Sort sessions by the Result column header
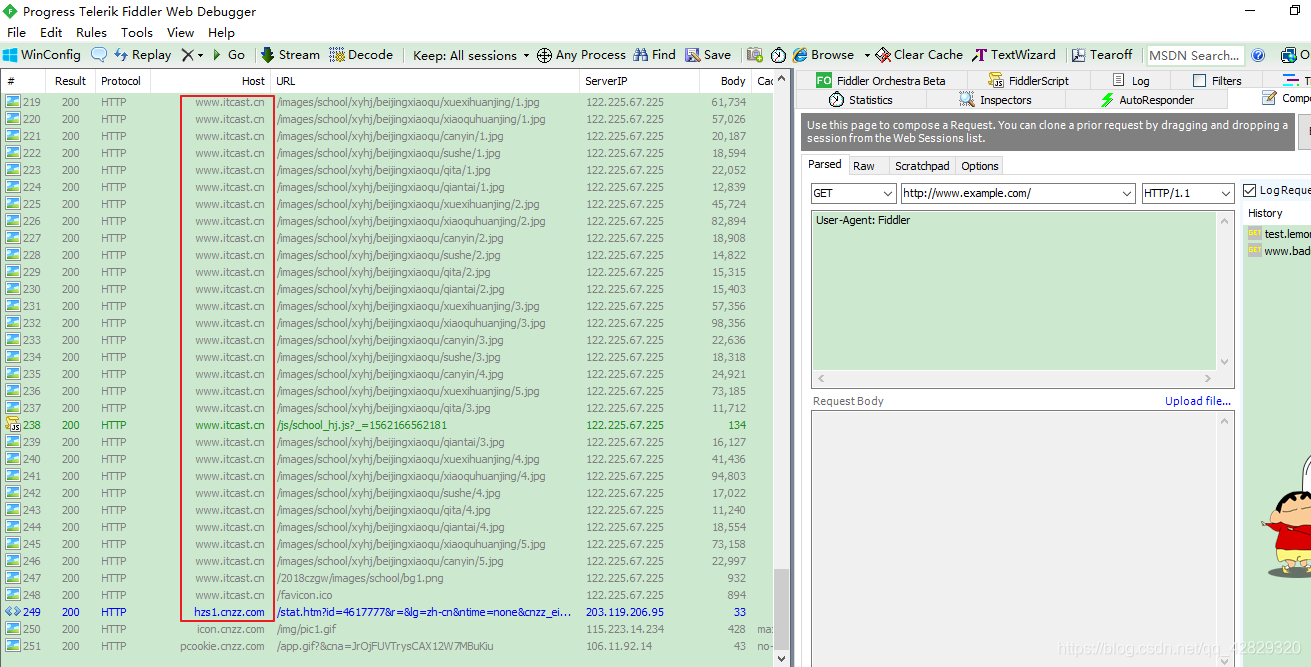Image resolution: width=1311 pixels, height=667 pixels. point(70,81)
